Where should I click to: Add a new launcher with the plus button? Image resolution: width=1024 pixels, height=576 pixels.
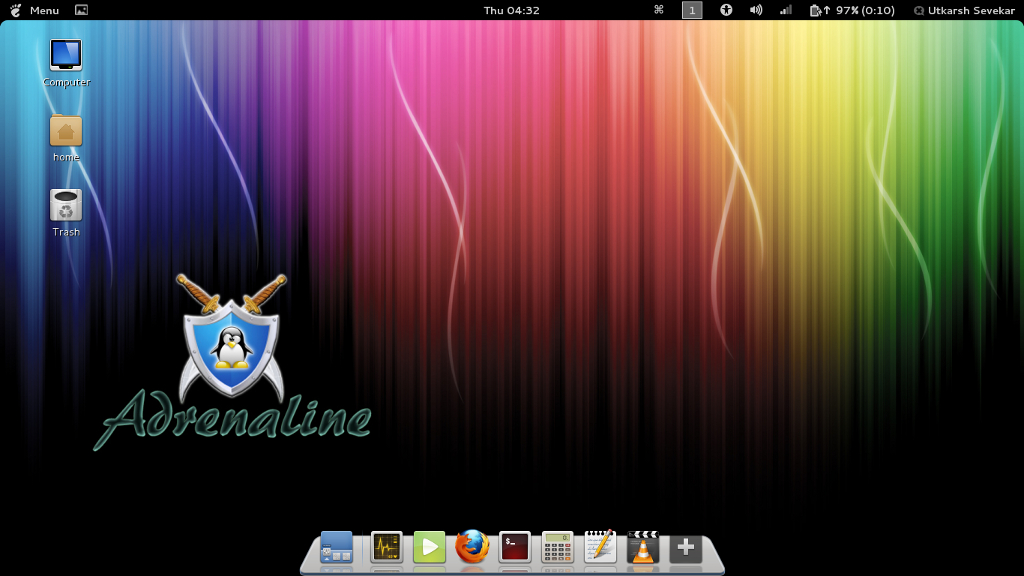(x=683, y=548)
